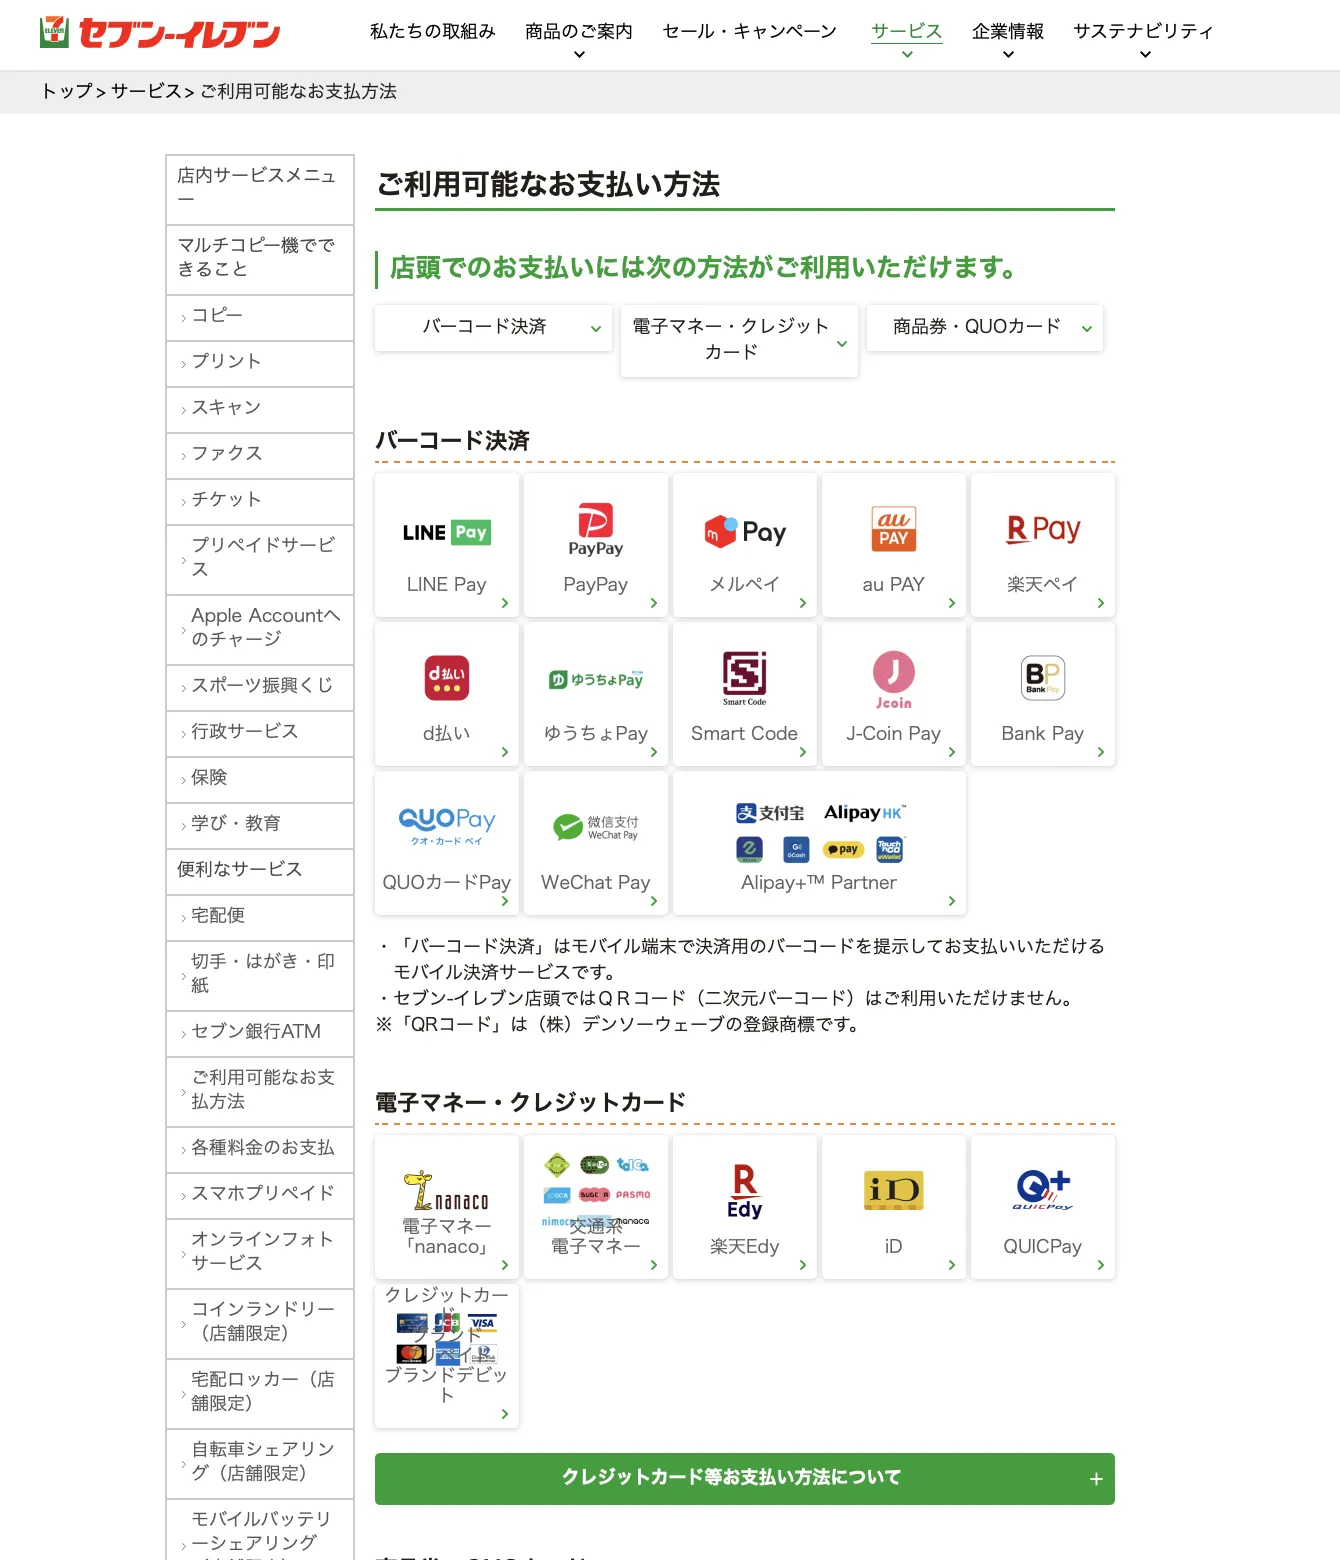Open マルチコピー機でできること in the sidebar
The height and width of the screenshot is (1560, 1340).
[x=260, y=259]
